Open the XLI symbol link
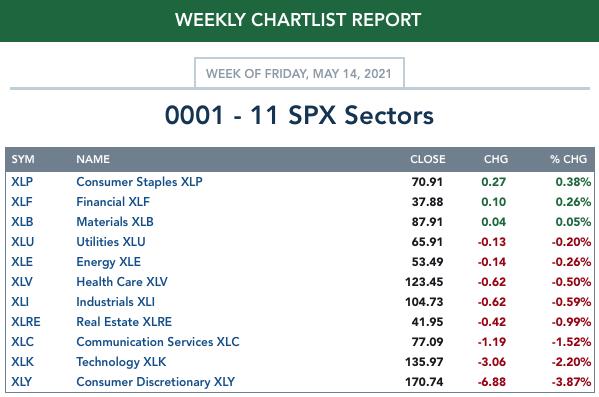This screenshot has width=599, height=397. (20, 302)
